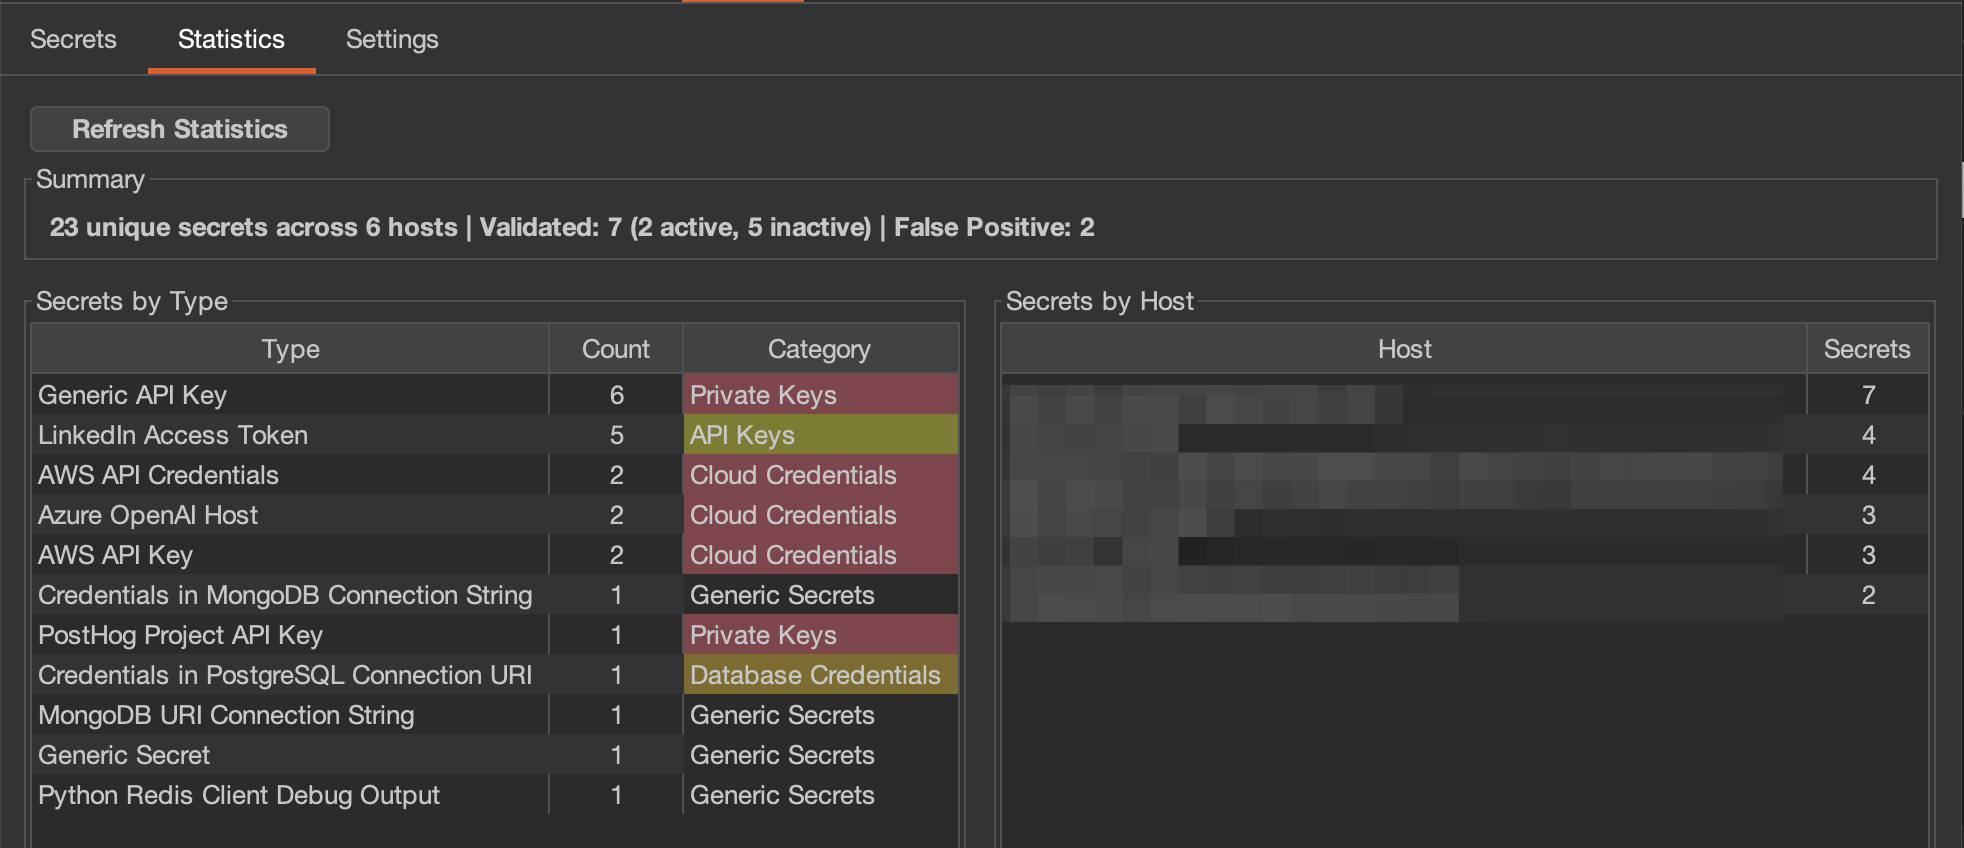The image size is (1964, 848).
Task: Sort hosts by the Secrets column header
Action: pyautogui.click(x=1866, y=348)
